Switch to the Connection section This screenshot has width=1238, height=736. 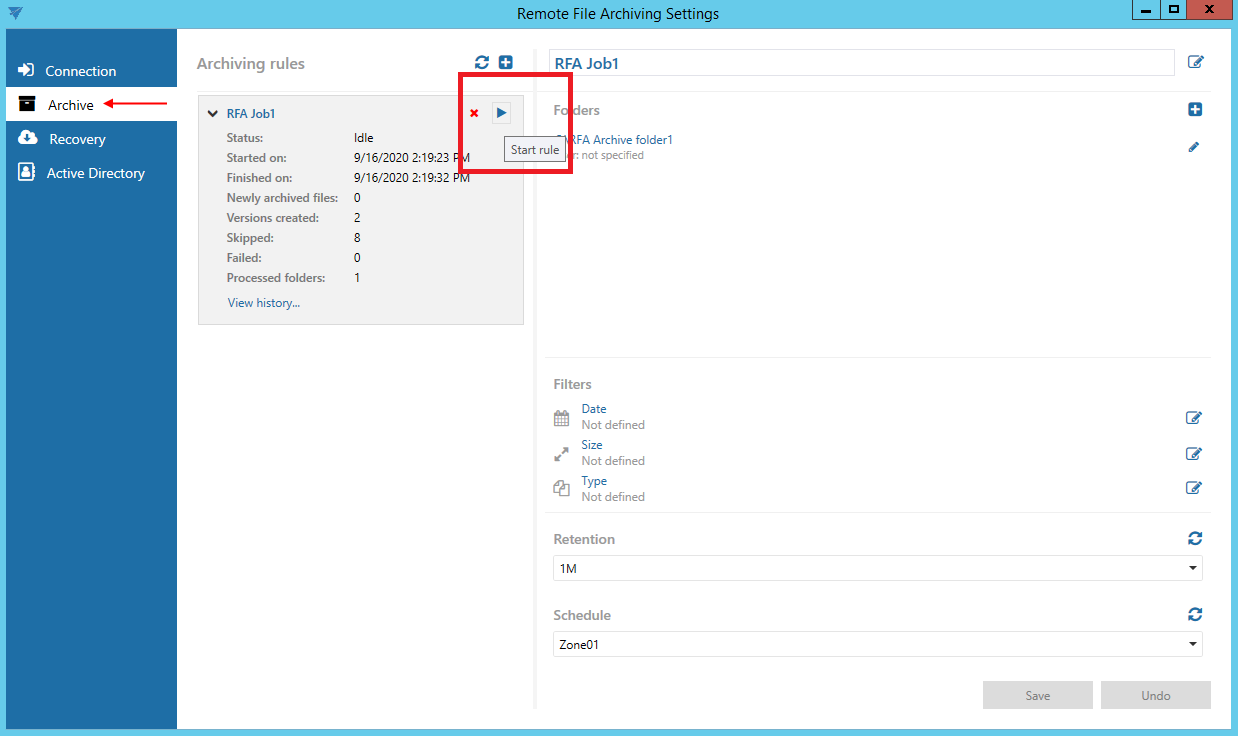[x=80, y=71]
